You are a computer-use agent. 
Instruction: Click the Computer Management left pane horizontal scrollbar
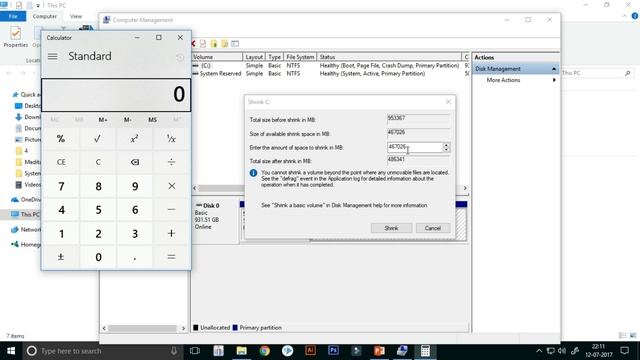[143, 328]
